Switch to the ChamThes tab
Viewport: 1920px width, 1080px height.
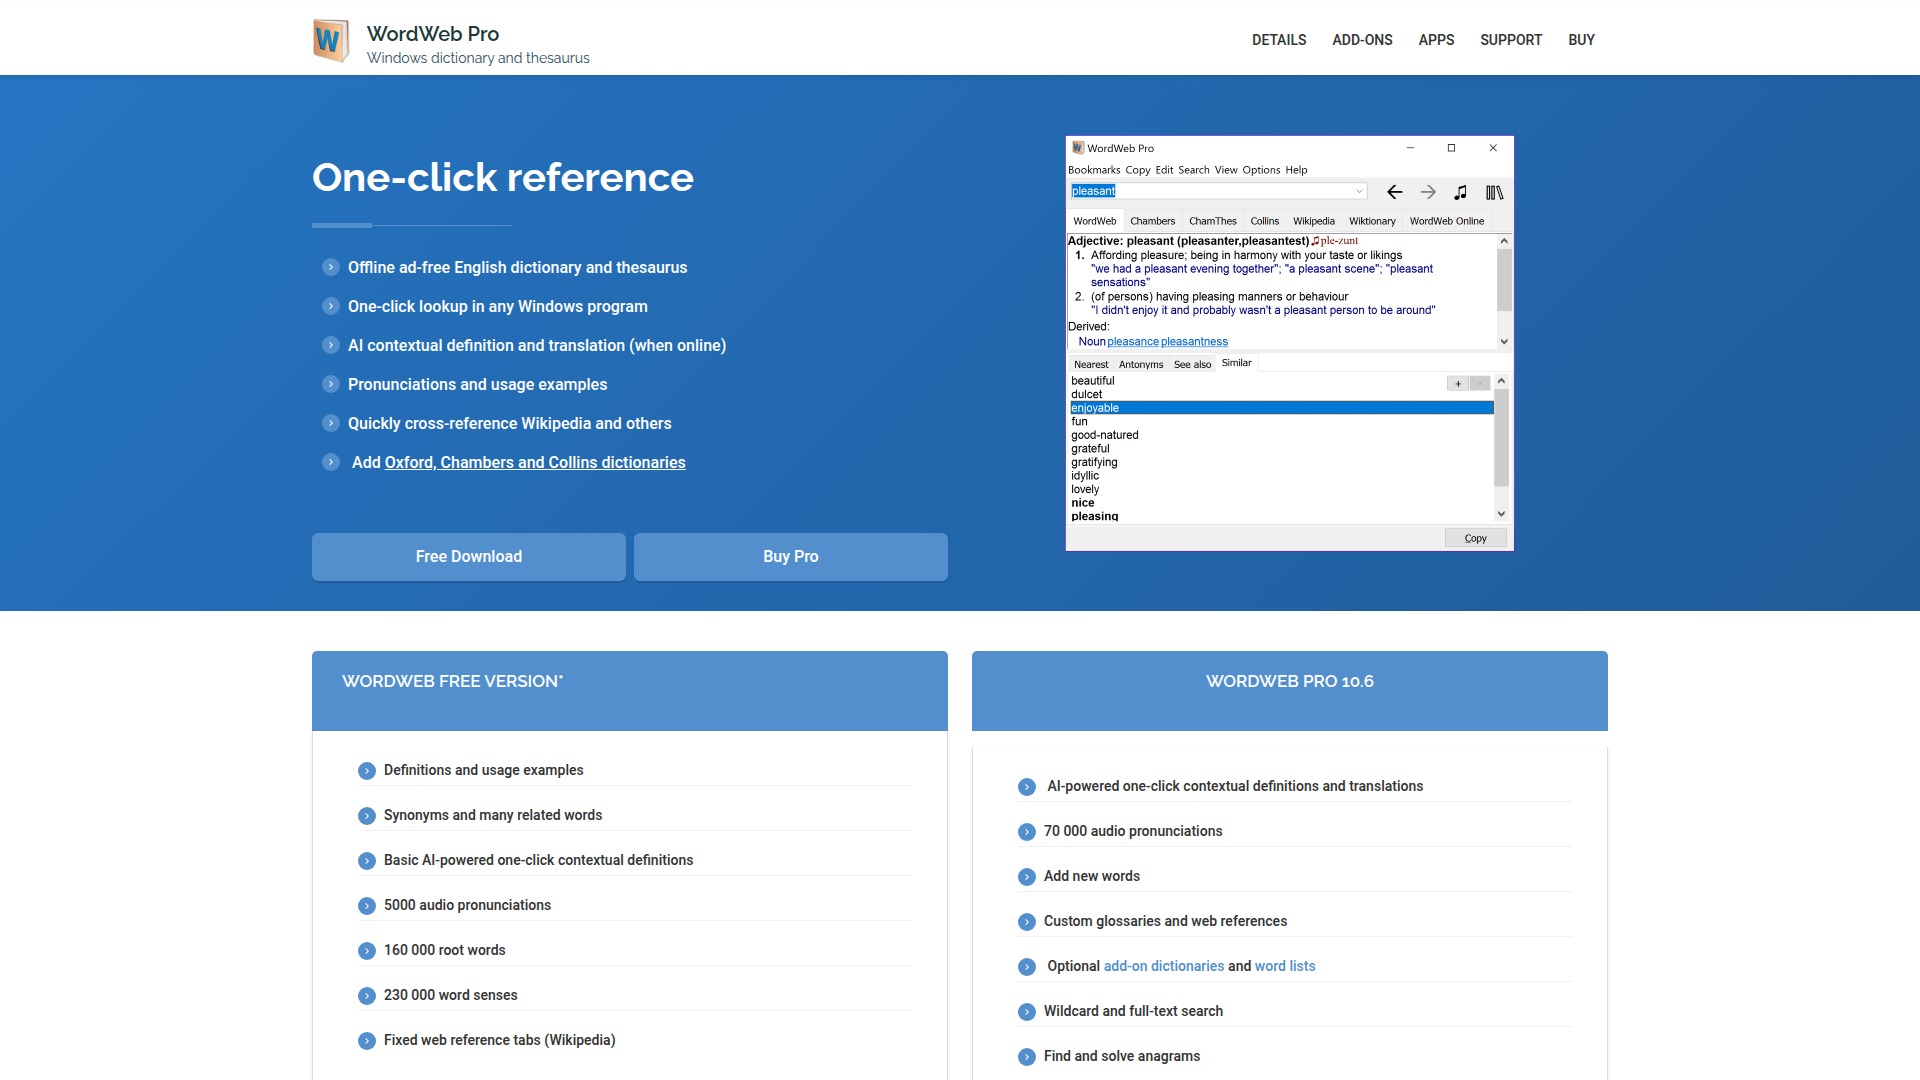pos(1213,221)
